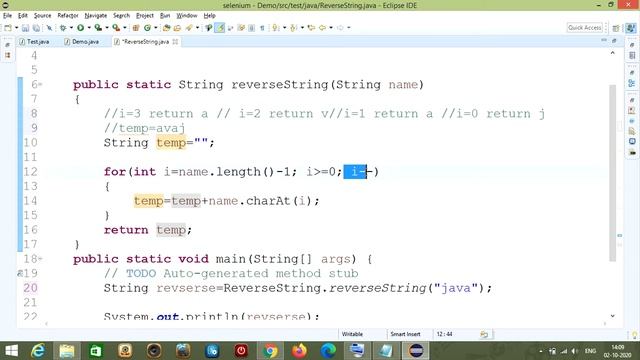Toggle the Breadcrumb toolbar button

click(209, 28)
